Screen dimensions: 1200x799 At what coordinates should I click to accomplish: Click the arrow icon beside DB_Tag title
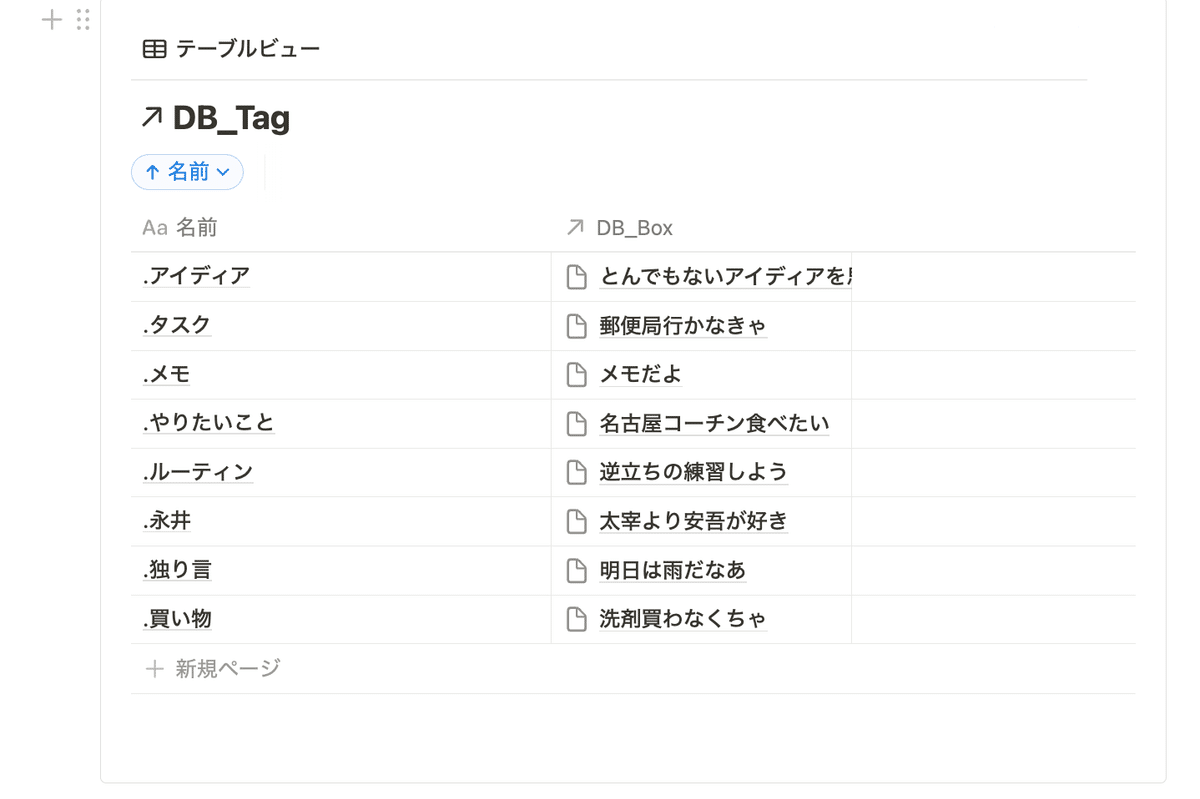tap(152, 118)
